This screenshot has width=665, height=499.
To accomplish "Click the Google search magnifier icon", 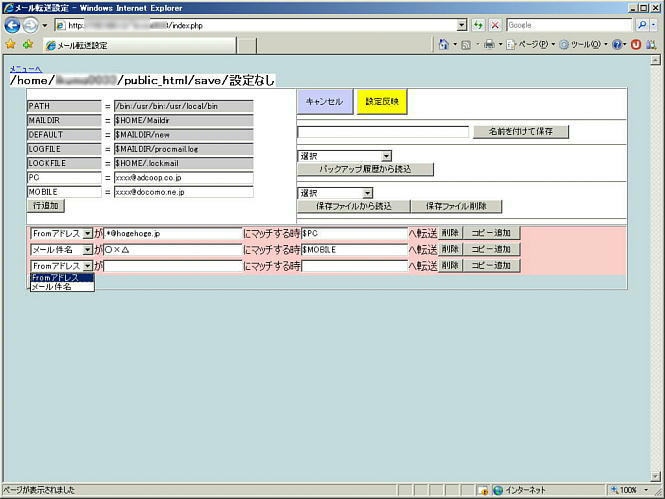I will point(641,25).
